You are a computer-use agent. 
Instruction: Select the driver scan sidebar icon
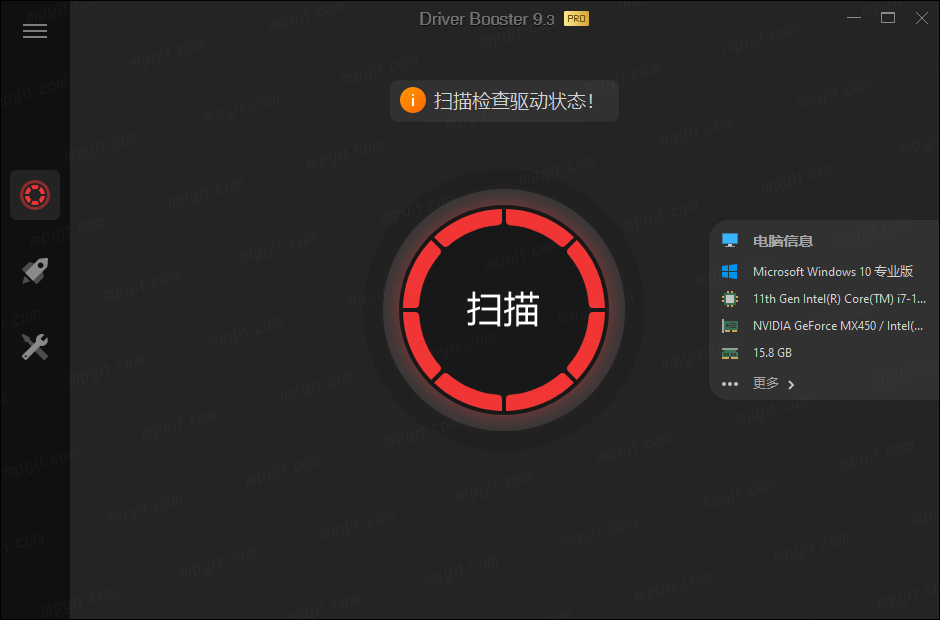[35, 195]
